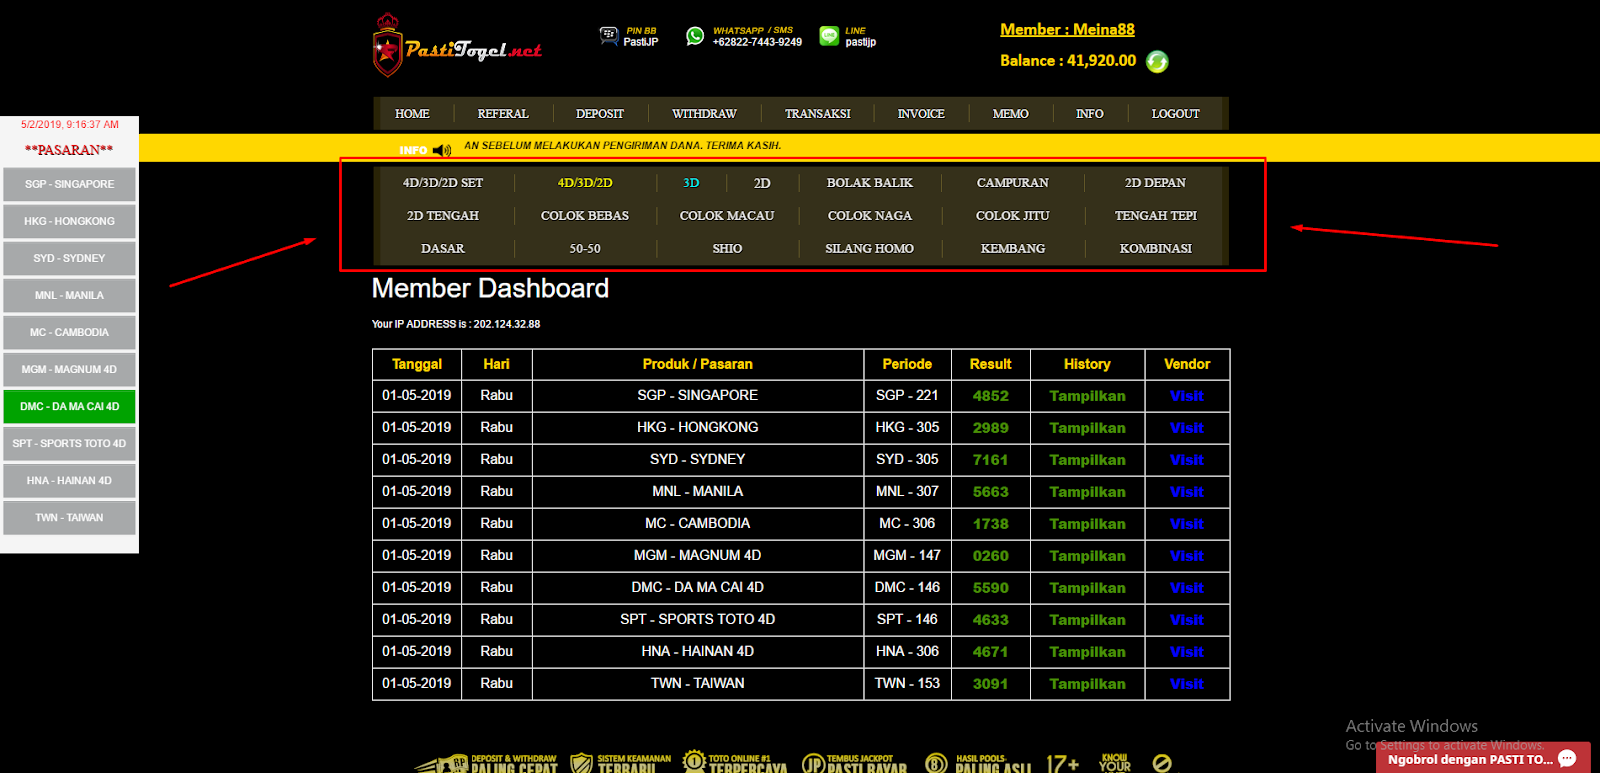
Task: Choose the SILANG HOMO game
Action: tap(870, 249)
